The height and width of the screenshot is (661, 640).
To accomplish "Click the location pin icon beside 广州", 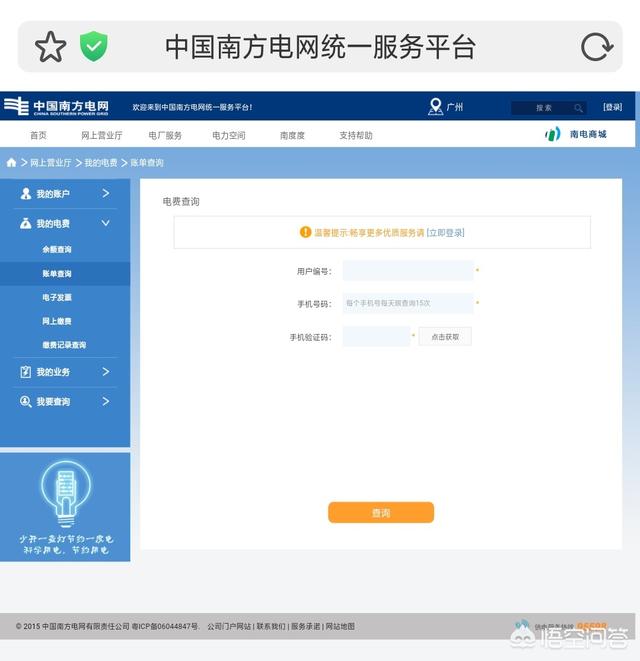I will [x=435, y=107].
